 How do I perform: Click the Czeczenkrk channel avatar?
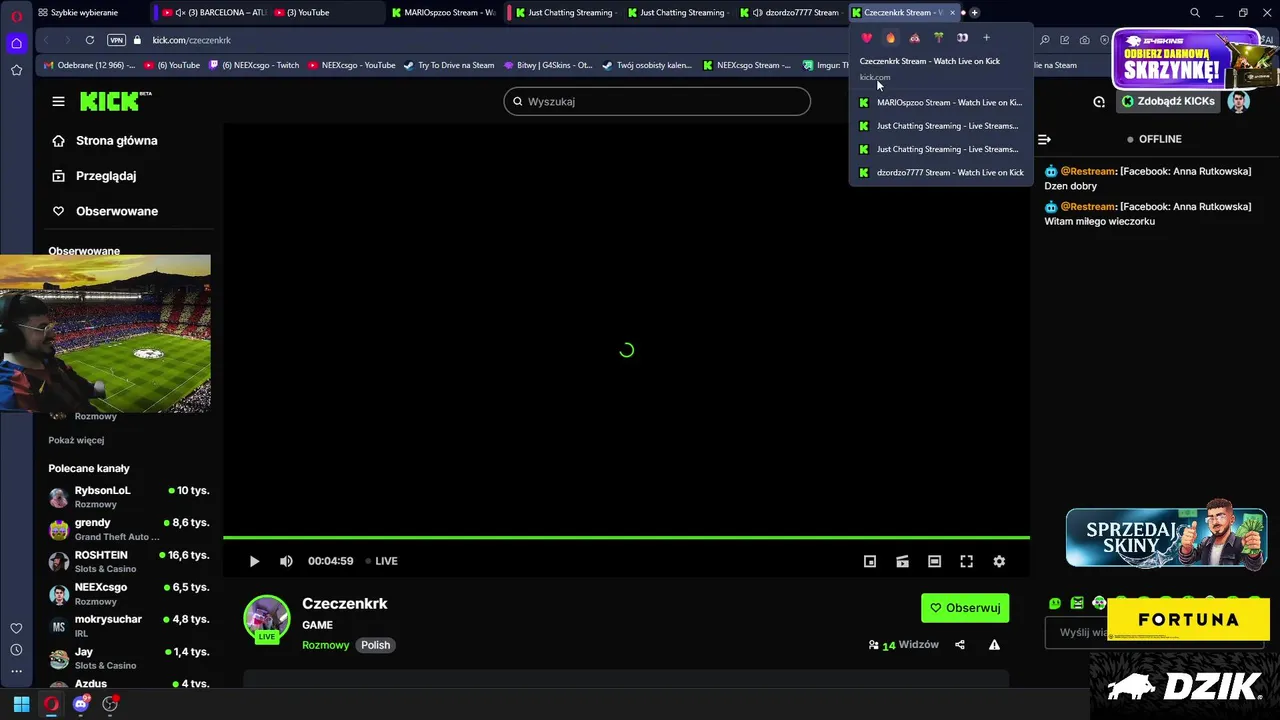267,619
